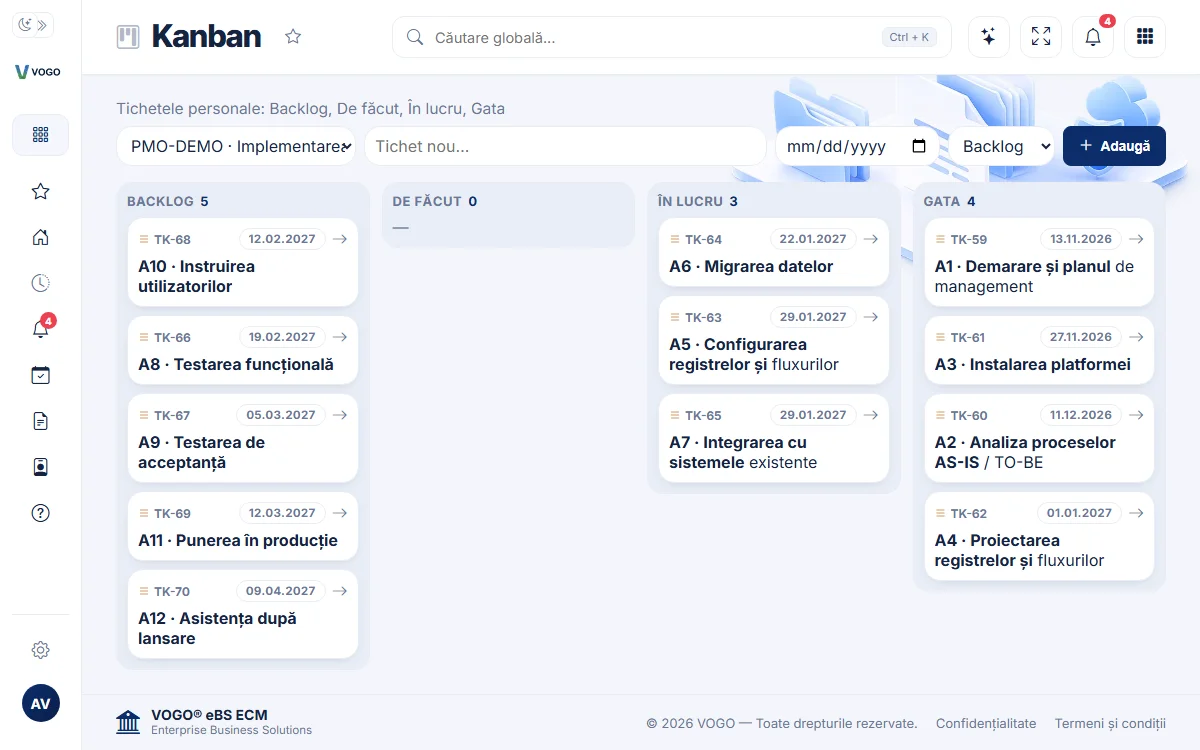This screenshot has height=750, width=1200.
Task: Open sidebar notifications bell with badge
Action: coord(40,329)
